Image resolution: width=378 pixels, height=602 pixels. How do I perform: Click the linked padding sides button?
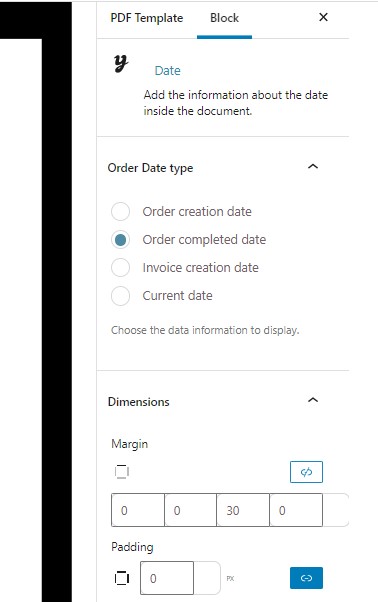pos(306,578)
